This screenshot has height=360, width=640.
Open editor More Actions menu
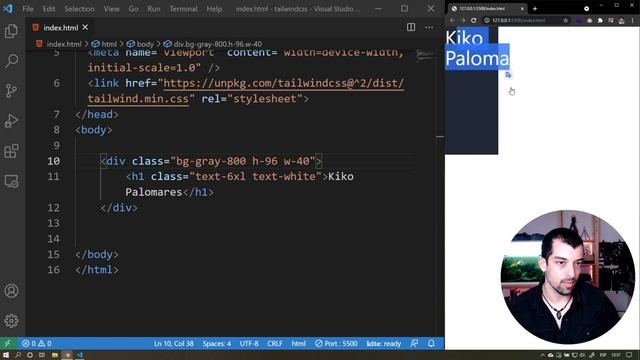coord(429,27)
